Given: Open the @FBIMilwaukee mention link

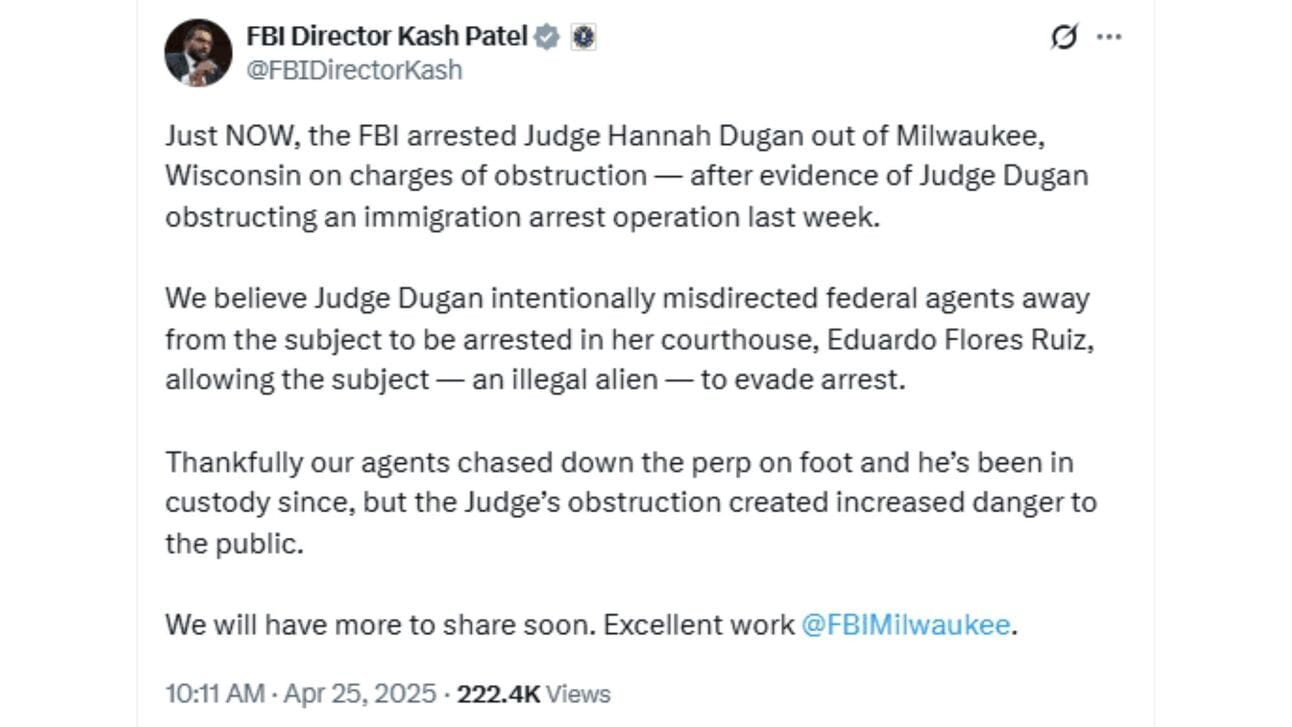Looking at the screenshot, I should pos(906,625).
